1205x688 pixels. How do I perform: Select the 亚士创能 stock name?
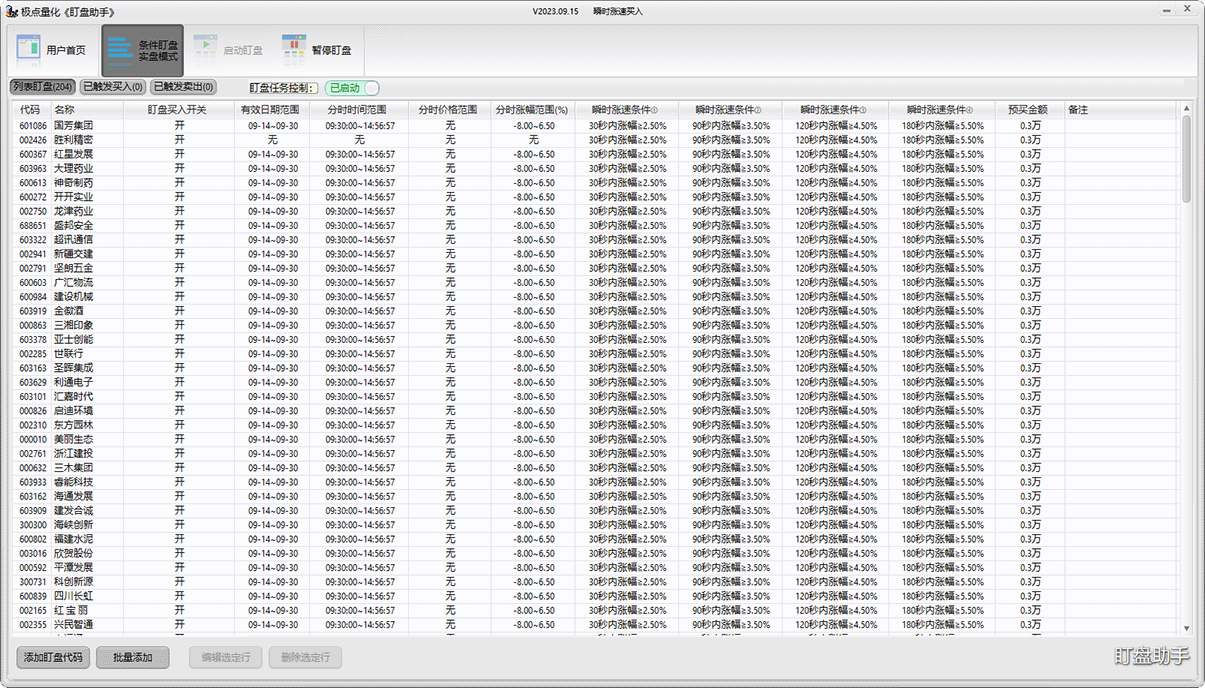[73, 340]
